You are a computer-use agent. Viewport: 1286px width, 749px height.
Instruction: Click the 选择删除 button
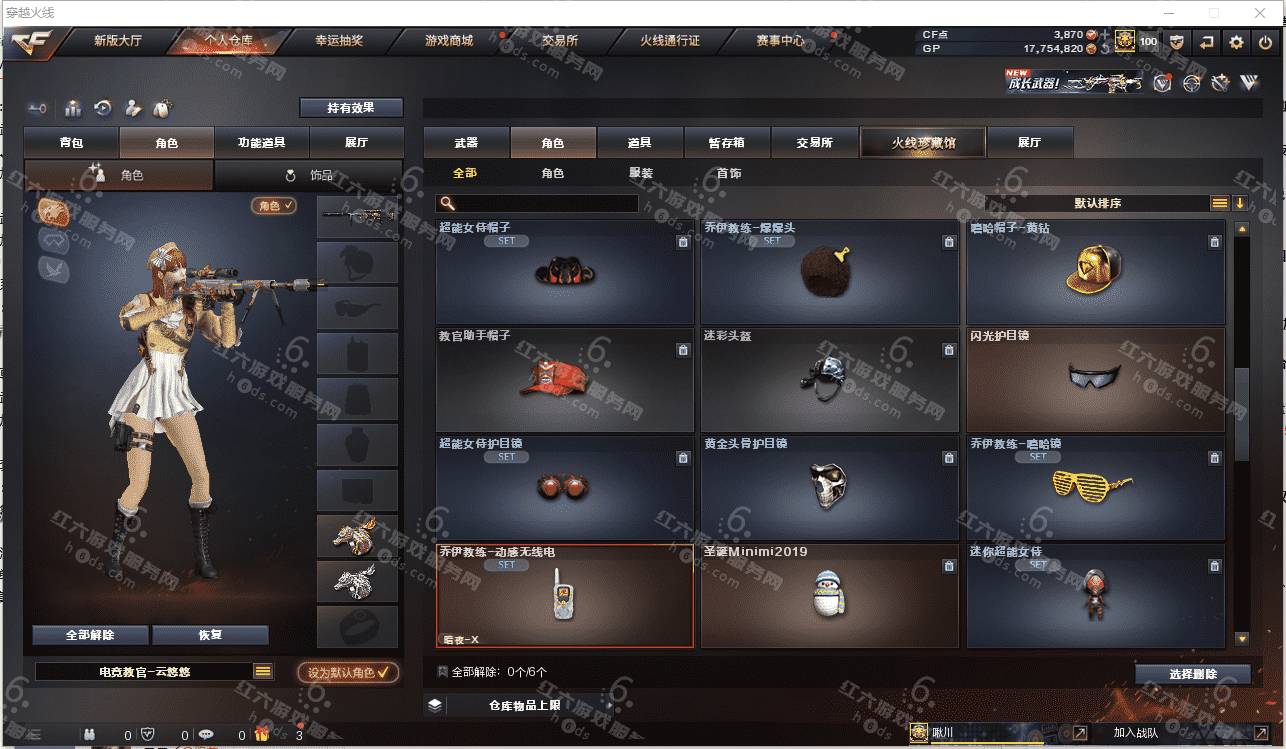[1192, 674]
